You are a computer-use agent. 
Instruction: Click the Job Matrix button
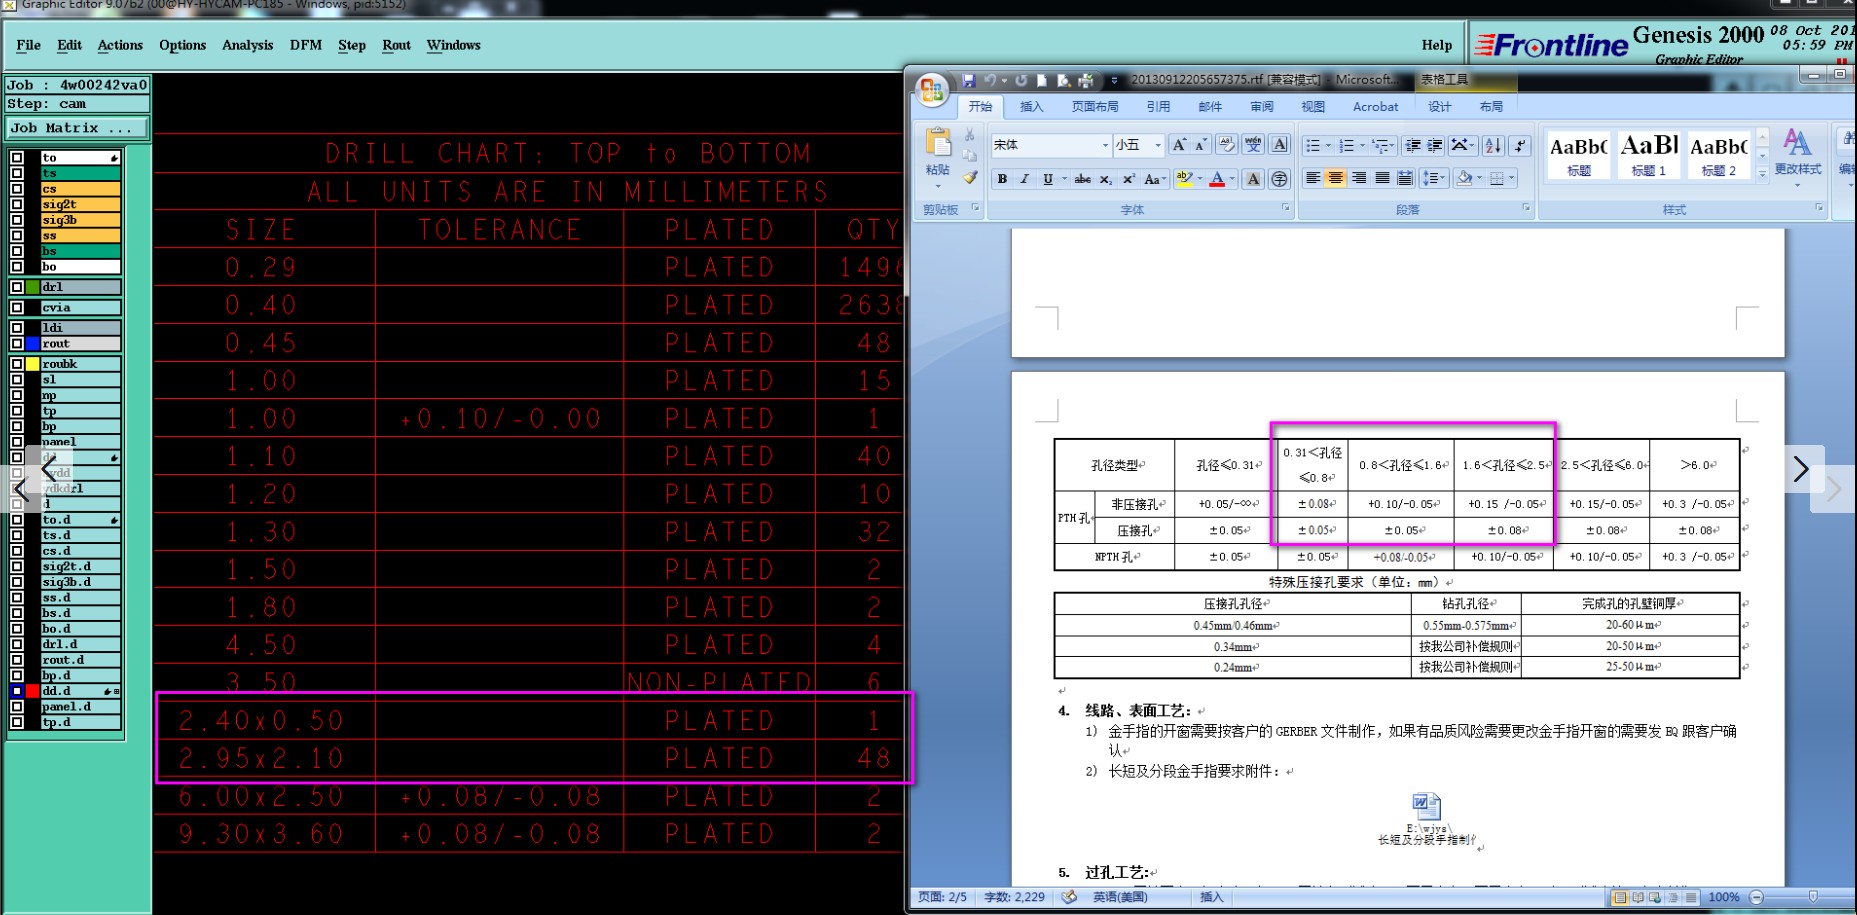click(x=78, y=128)
